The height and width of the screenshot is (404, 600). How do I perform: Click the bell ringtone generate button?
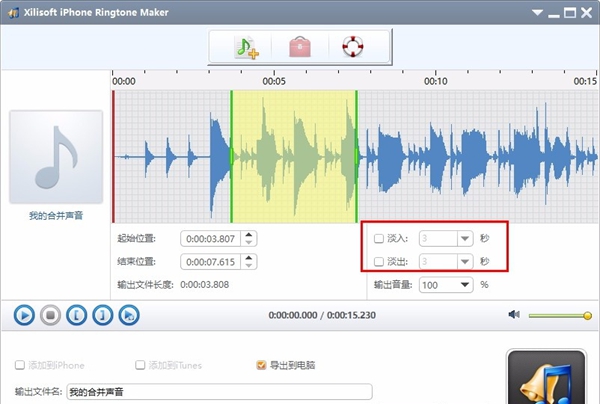click(x=546, y=377)
